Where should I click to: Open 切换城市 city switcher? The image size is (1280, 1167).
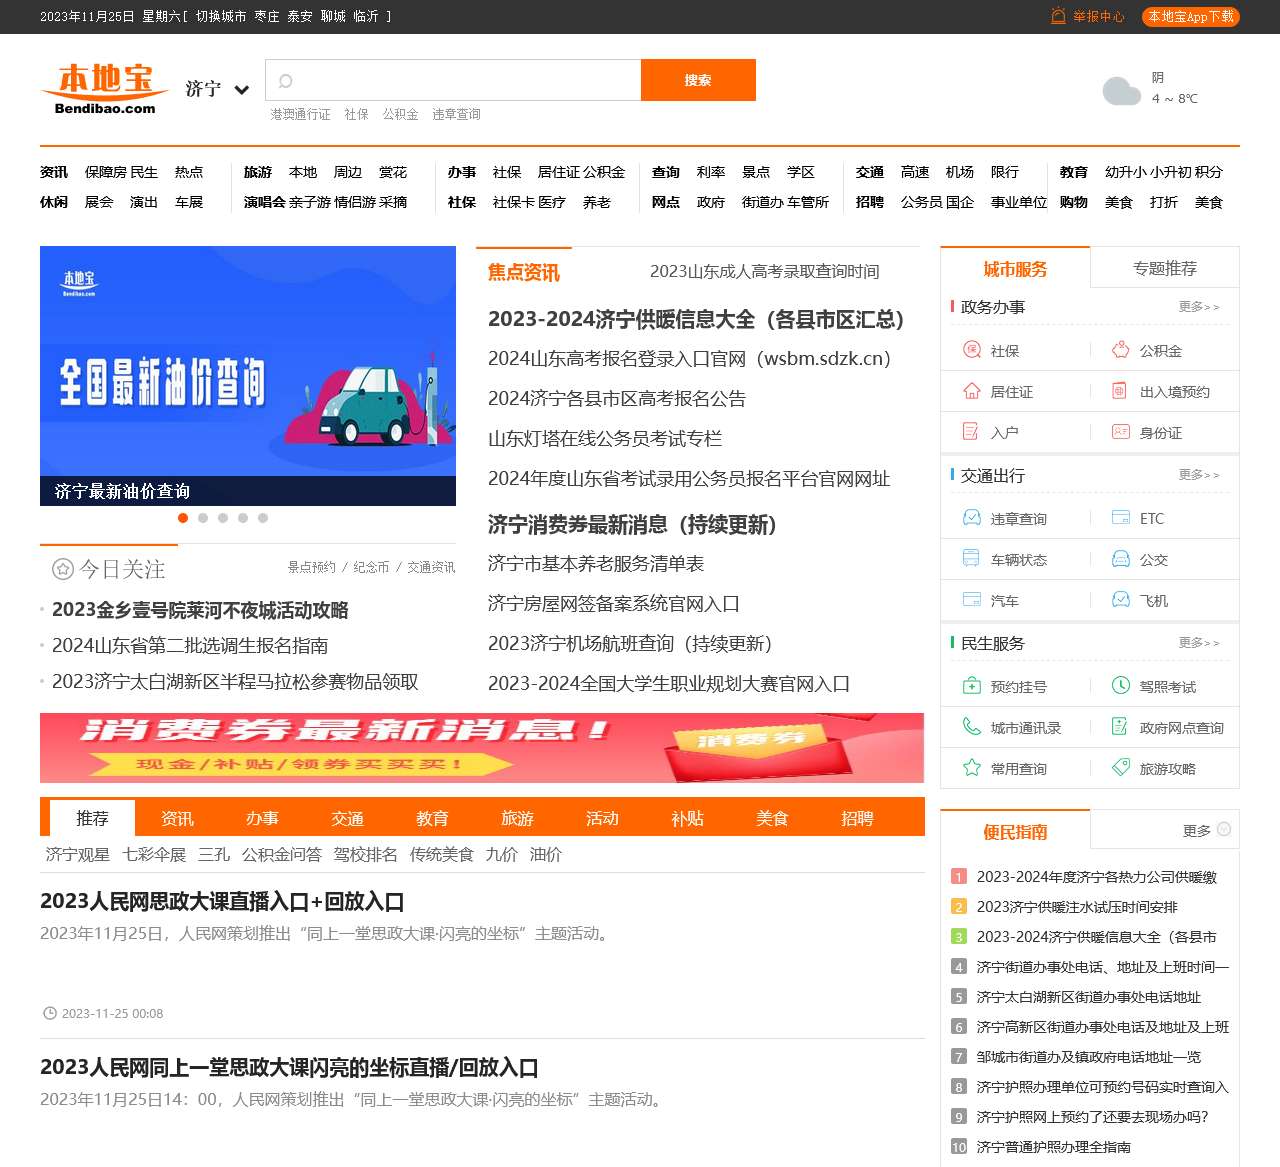[x=221, y=17]
